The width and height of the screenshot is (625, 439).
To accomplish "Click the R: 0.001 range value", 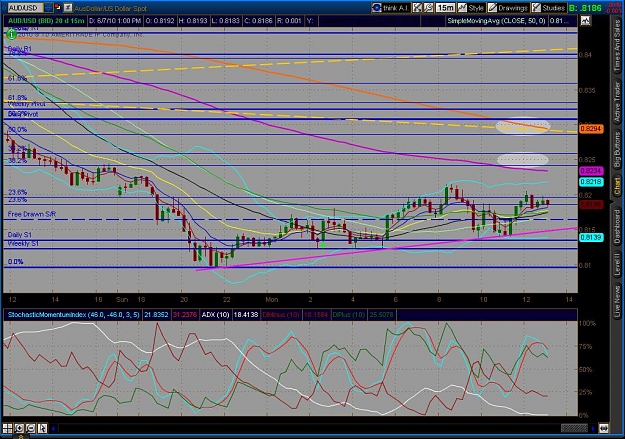I will [x=289, y=21].
